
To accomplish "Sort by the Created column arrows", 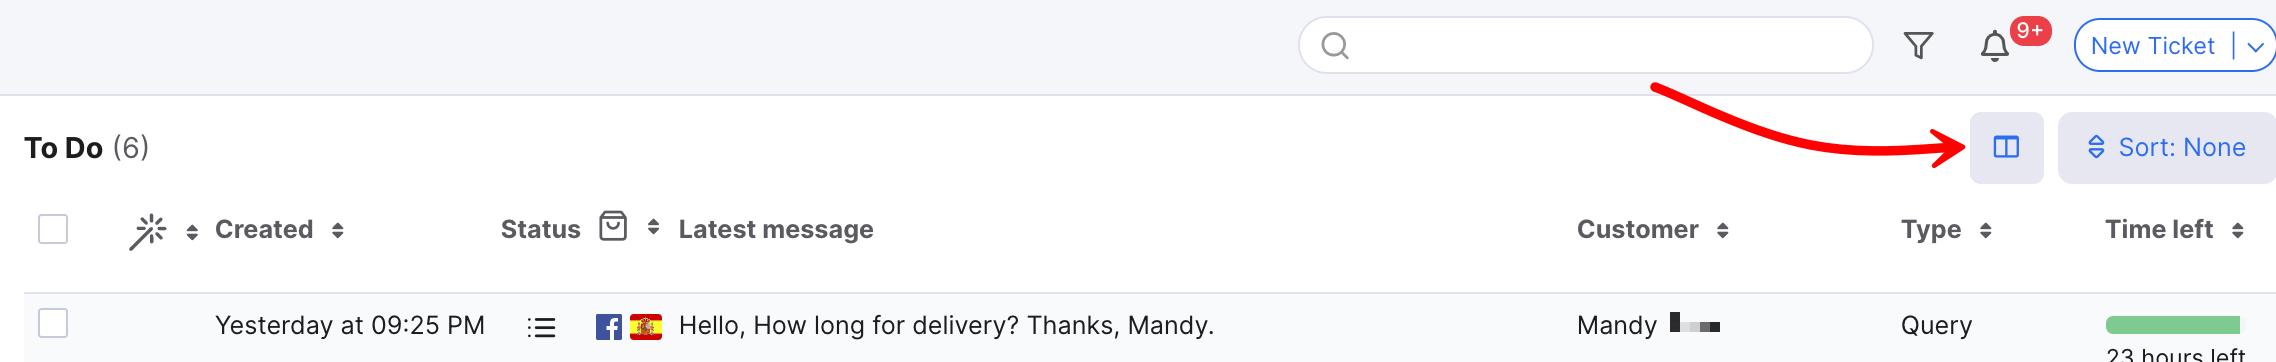I will coord(338,230).
